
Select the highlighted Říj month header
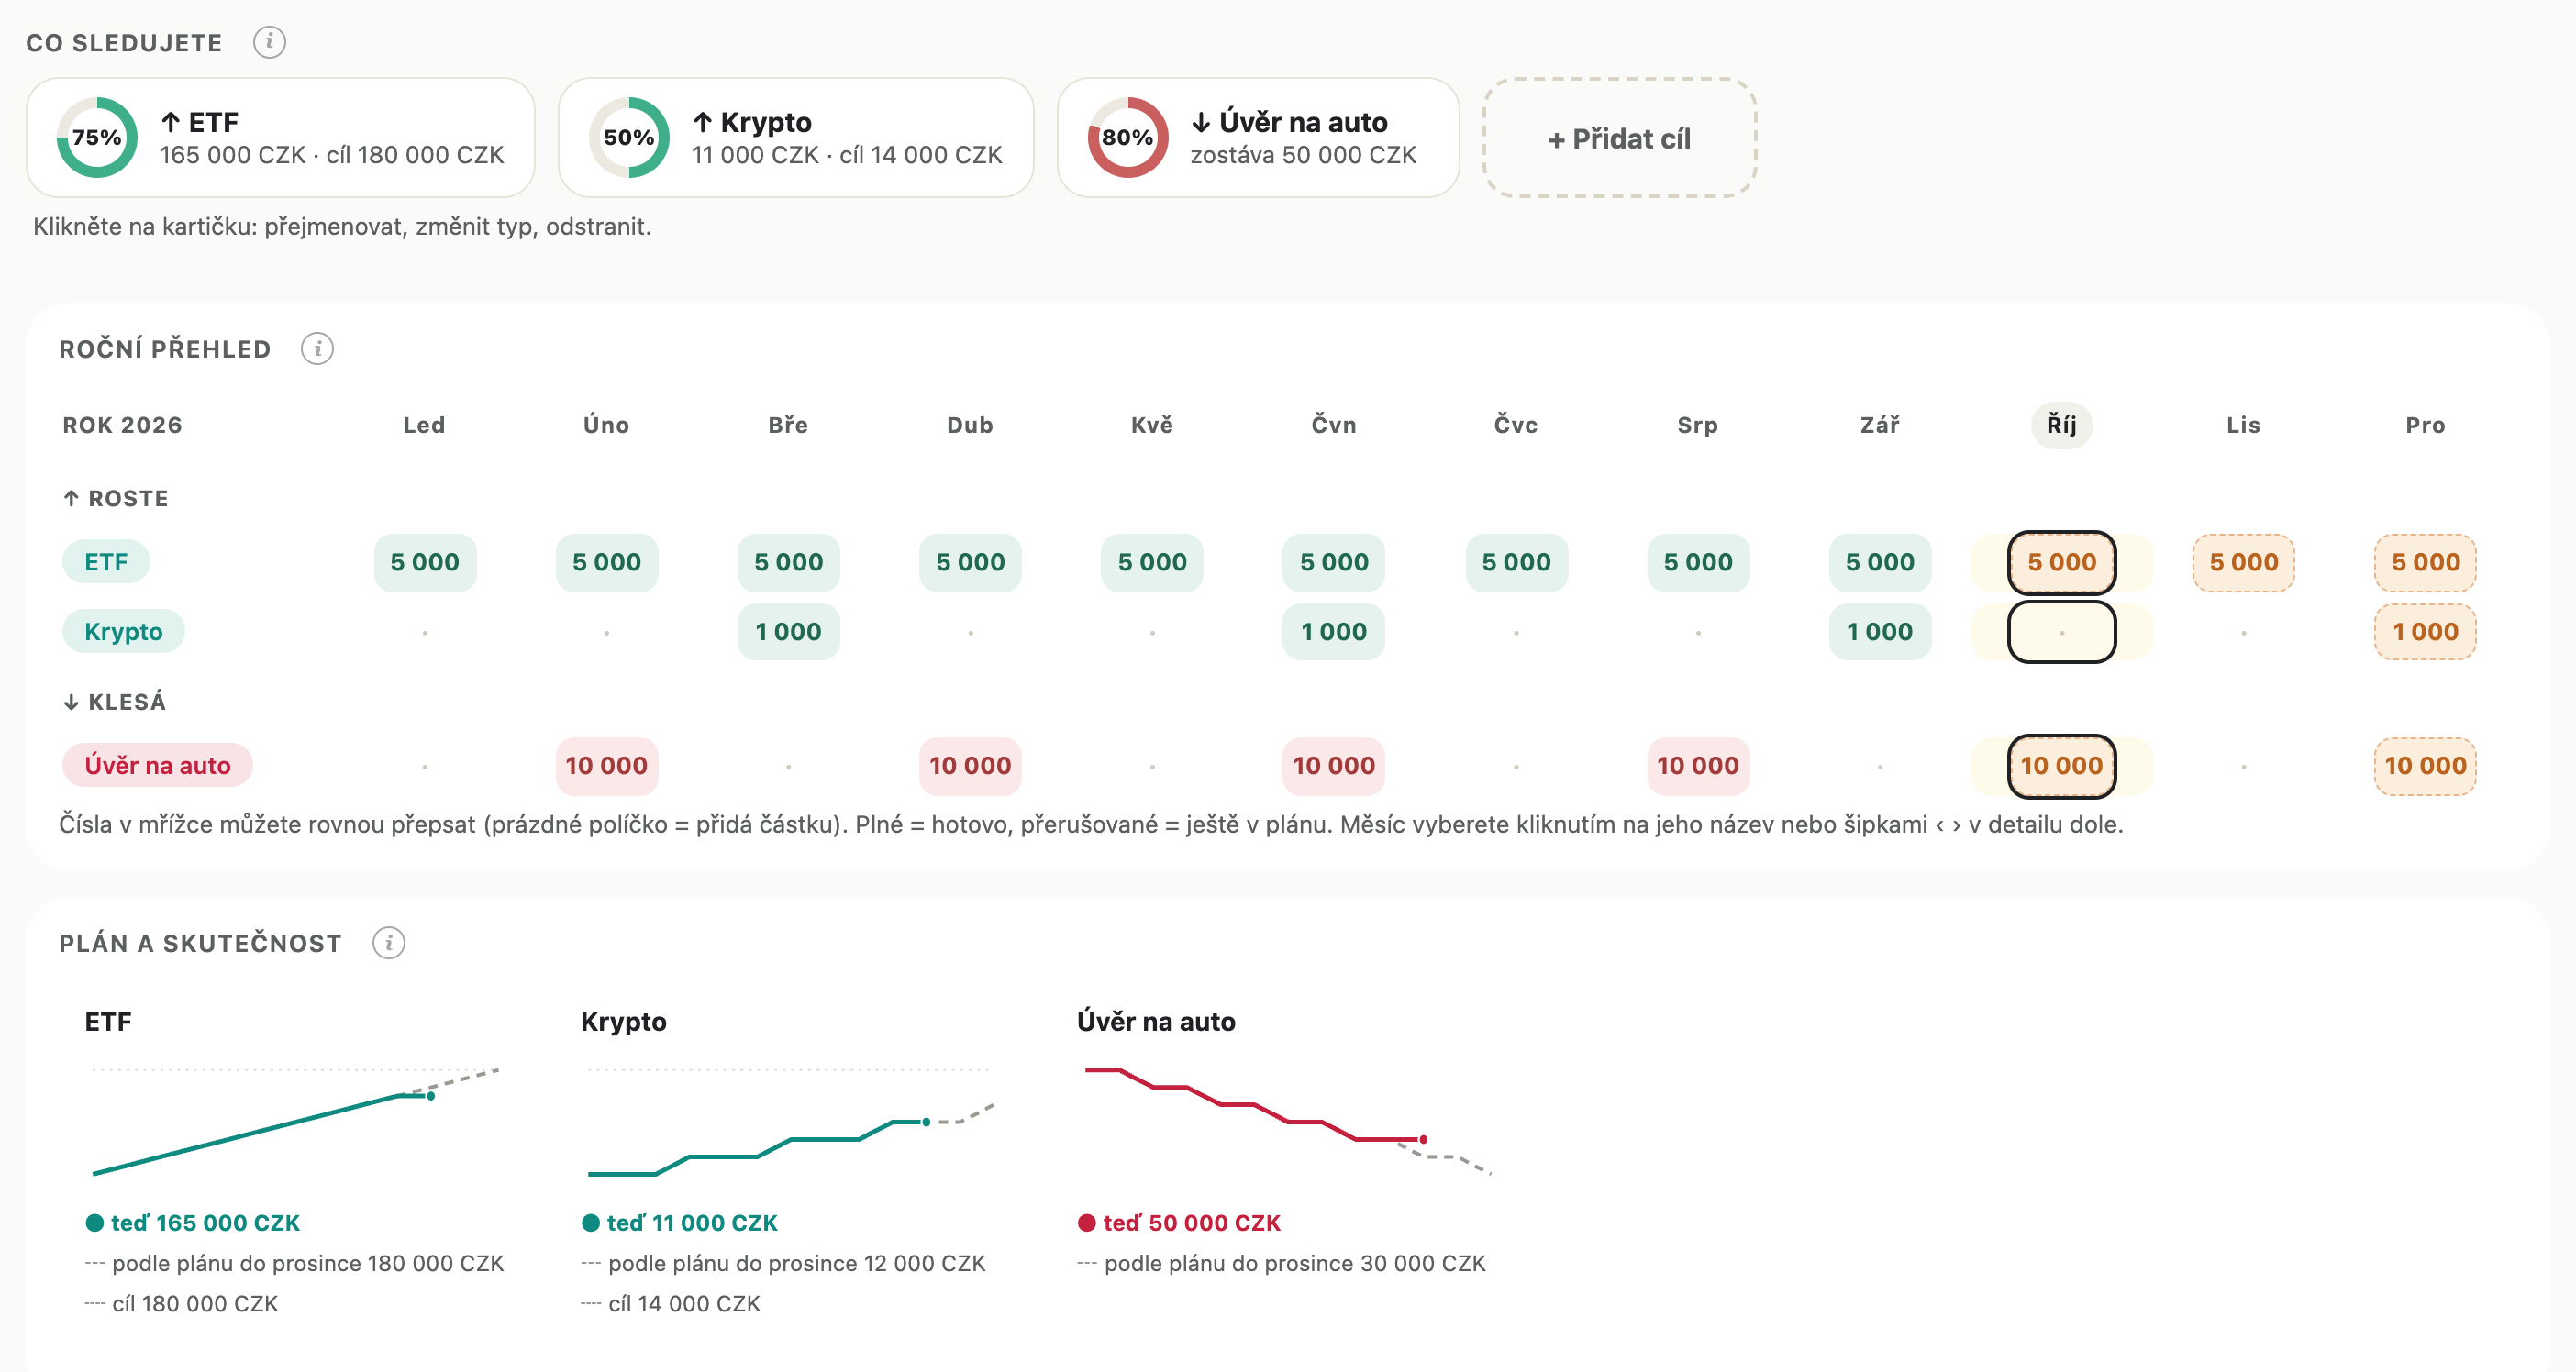2062,425
